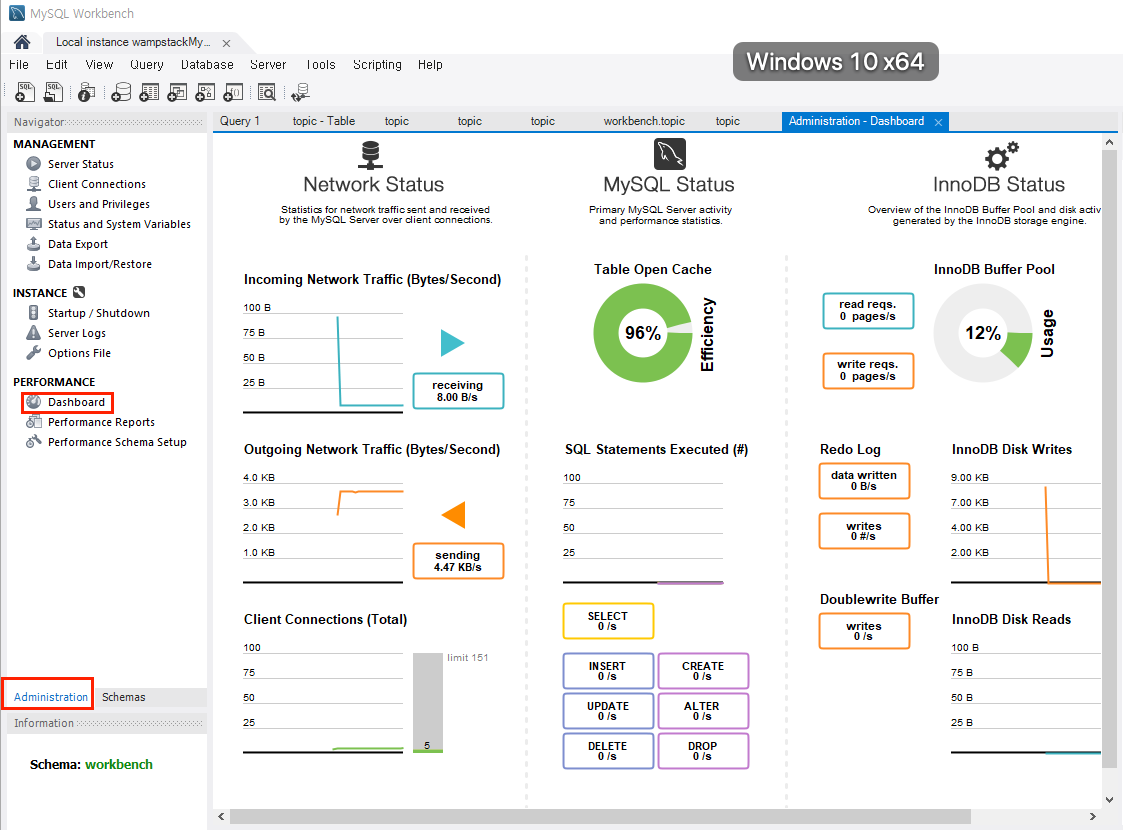Create a new table toolbar icon
1123x830 pixels.
149,92
